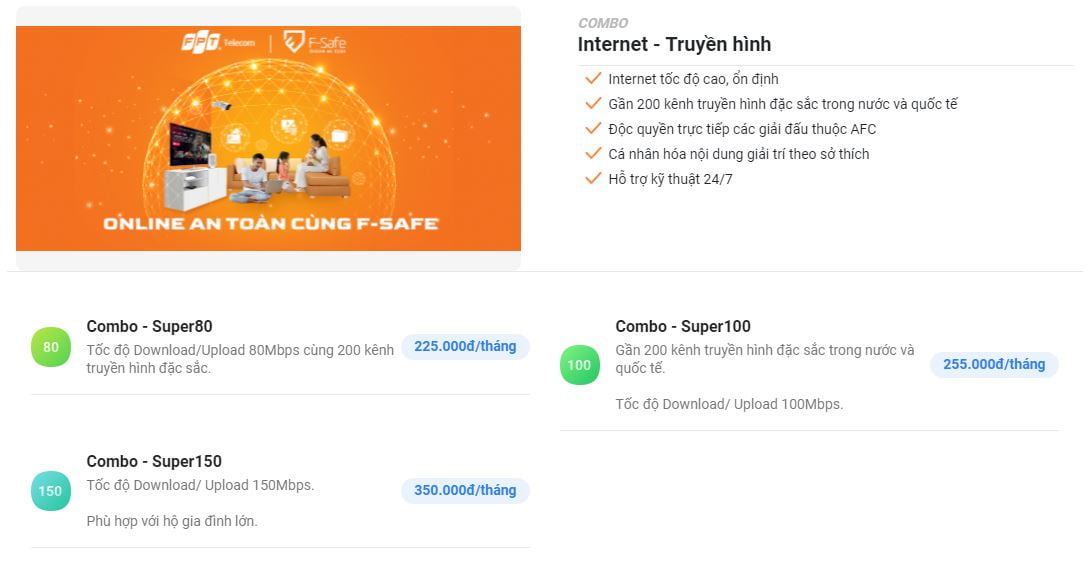Click the ONLINE AN TOÀN CÙNG F-SAFE slogan

(270, 223)
